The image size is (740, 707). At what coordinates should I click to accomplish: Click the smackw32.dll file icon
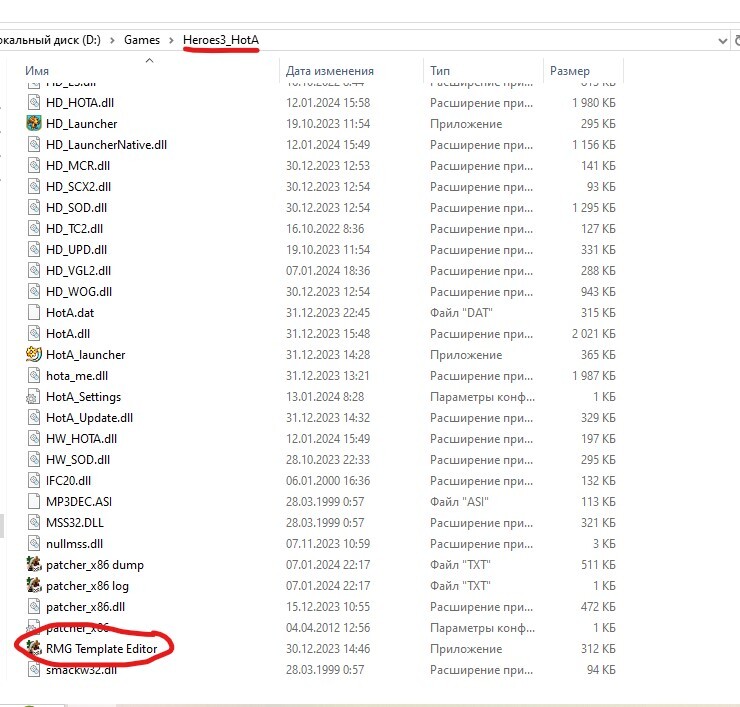pos(34,669)
